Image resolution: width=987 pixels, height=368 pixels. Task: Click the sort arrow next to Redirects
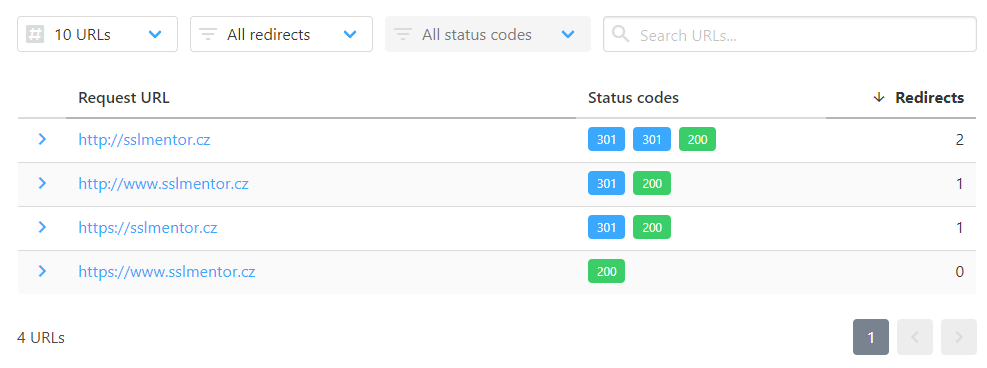(879, 98)
